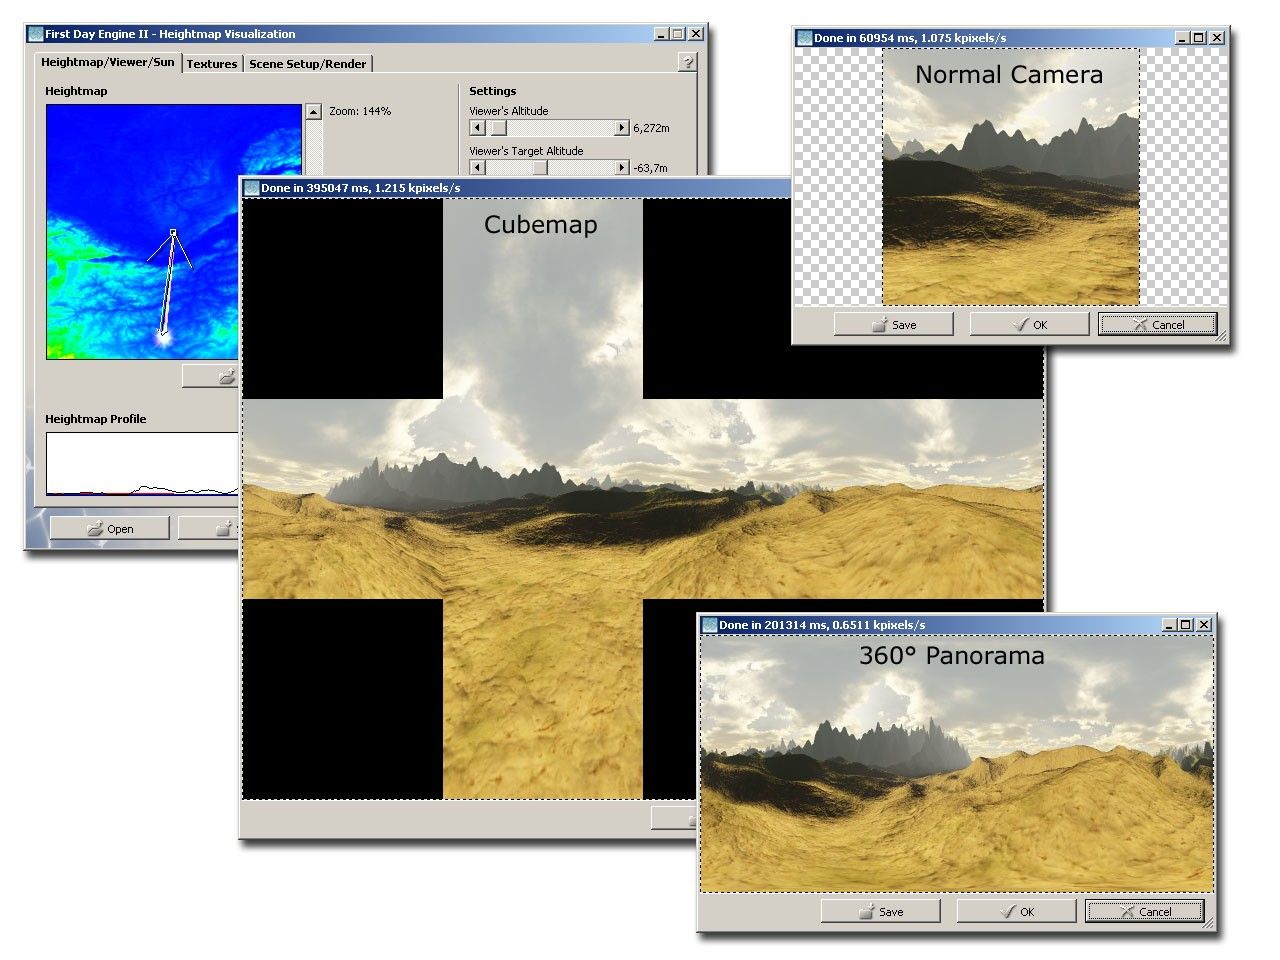1280x960 pixels.
Task: Click the Viewer's Target Altitude slider left arrow
Action: tap(477, 167)
